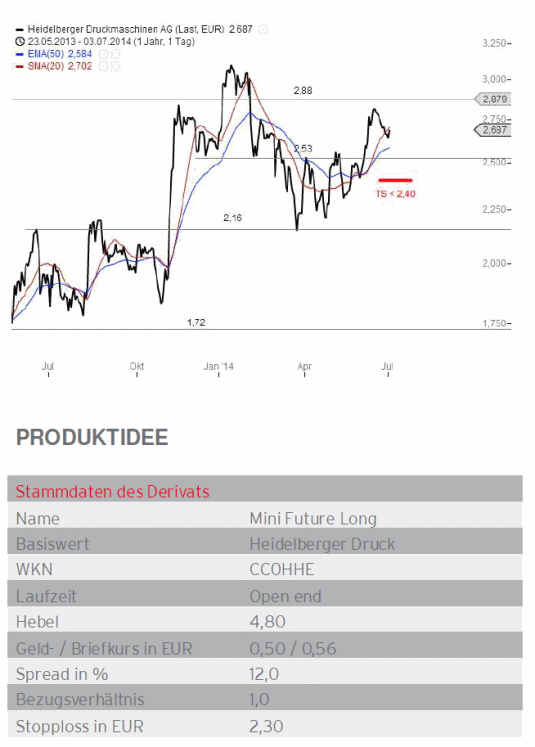The width and height of the screenshot is (535, 747).
Task: Click the red TS < 2,40 stop line
Action: coord(395,180)
